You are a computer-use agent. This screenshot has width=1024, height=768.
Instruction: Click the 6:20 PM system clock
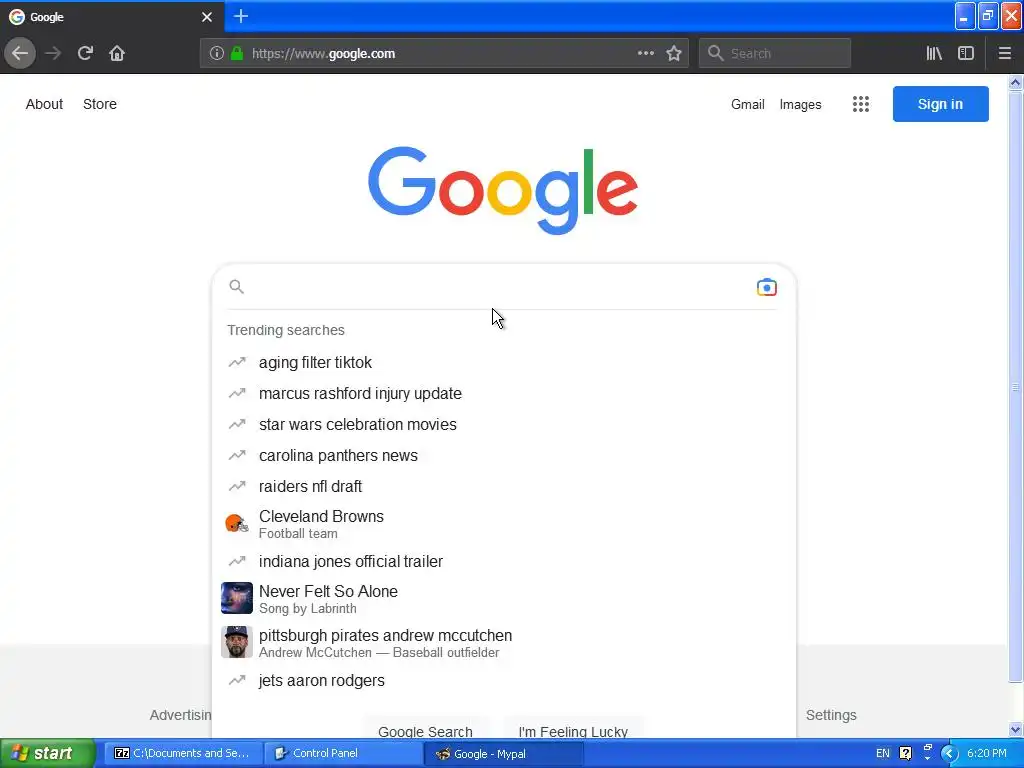point(987,754)
